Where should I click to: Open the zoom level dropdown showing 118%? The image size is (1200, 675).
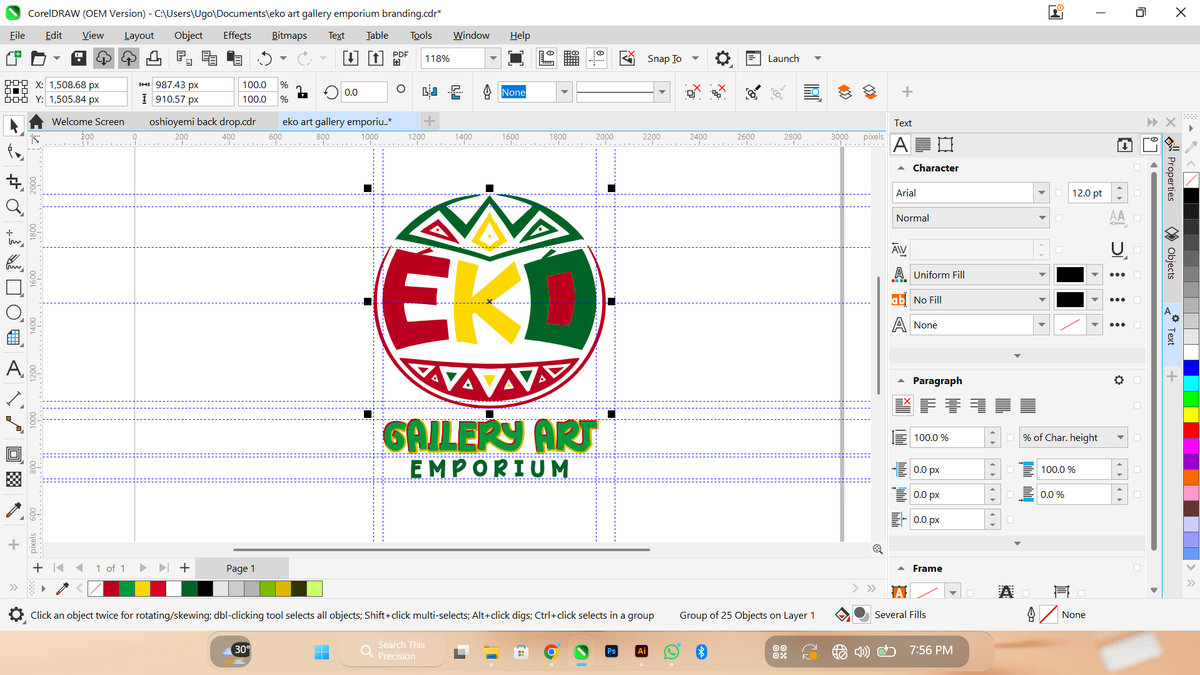pyautogui.click(x=492, y=58)
